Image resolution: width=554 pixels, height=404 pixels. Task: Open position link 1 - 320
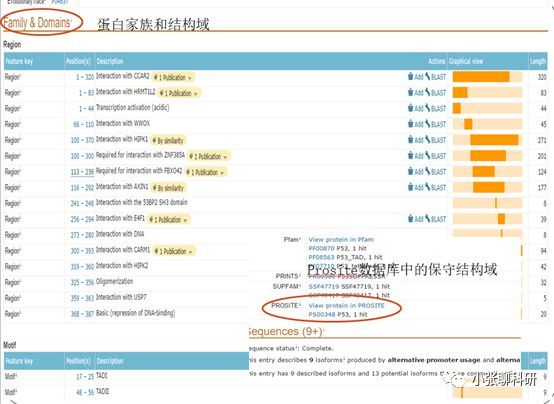click(85, 77)
